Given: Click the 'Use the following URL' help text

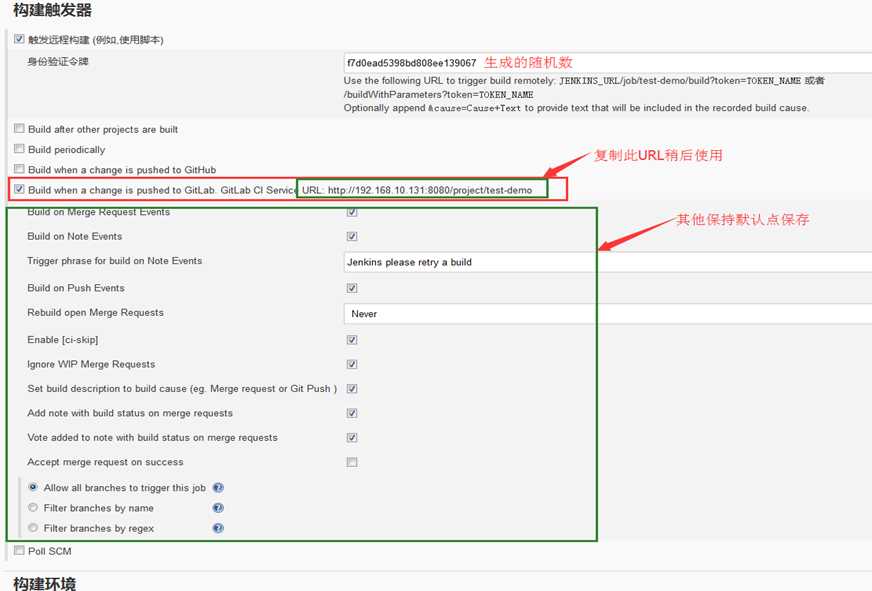Looking at the screenshot, I should pyautogui.click(x=584, y=87).
